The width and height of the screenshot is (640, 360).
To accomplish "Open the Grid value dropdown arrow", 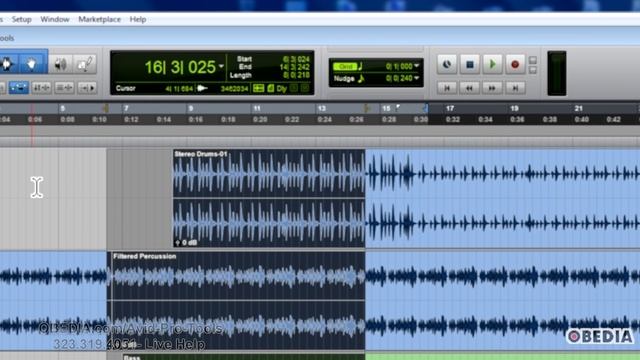I will pos(417,66).
